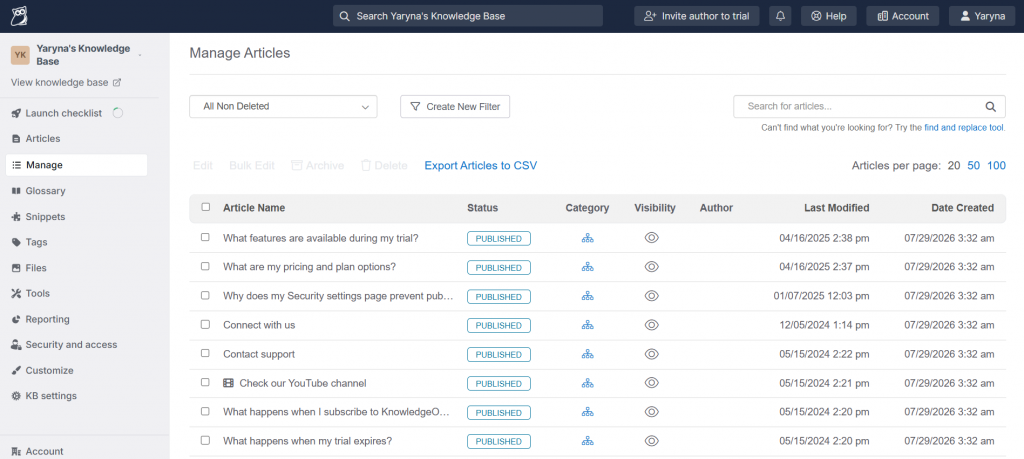1024x459 pixels.
Task: Click the video icon beside Check our YouTube channel
Action: click(x=228, y=383)
